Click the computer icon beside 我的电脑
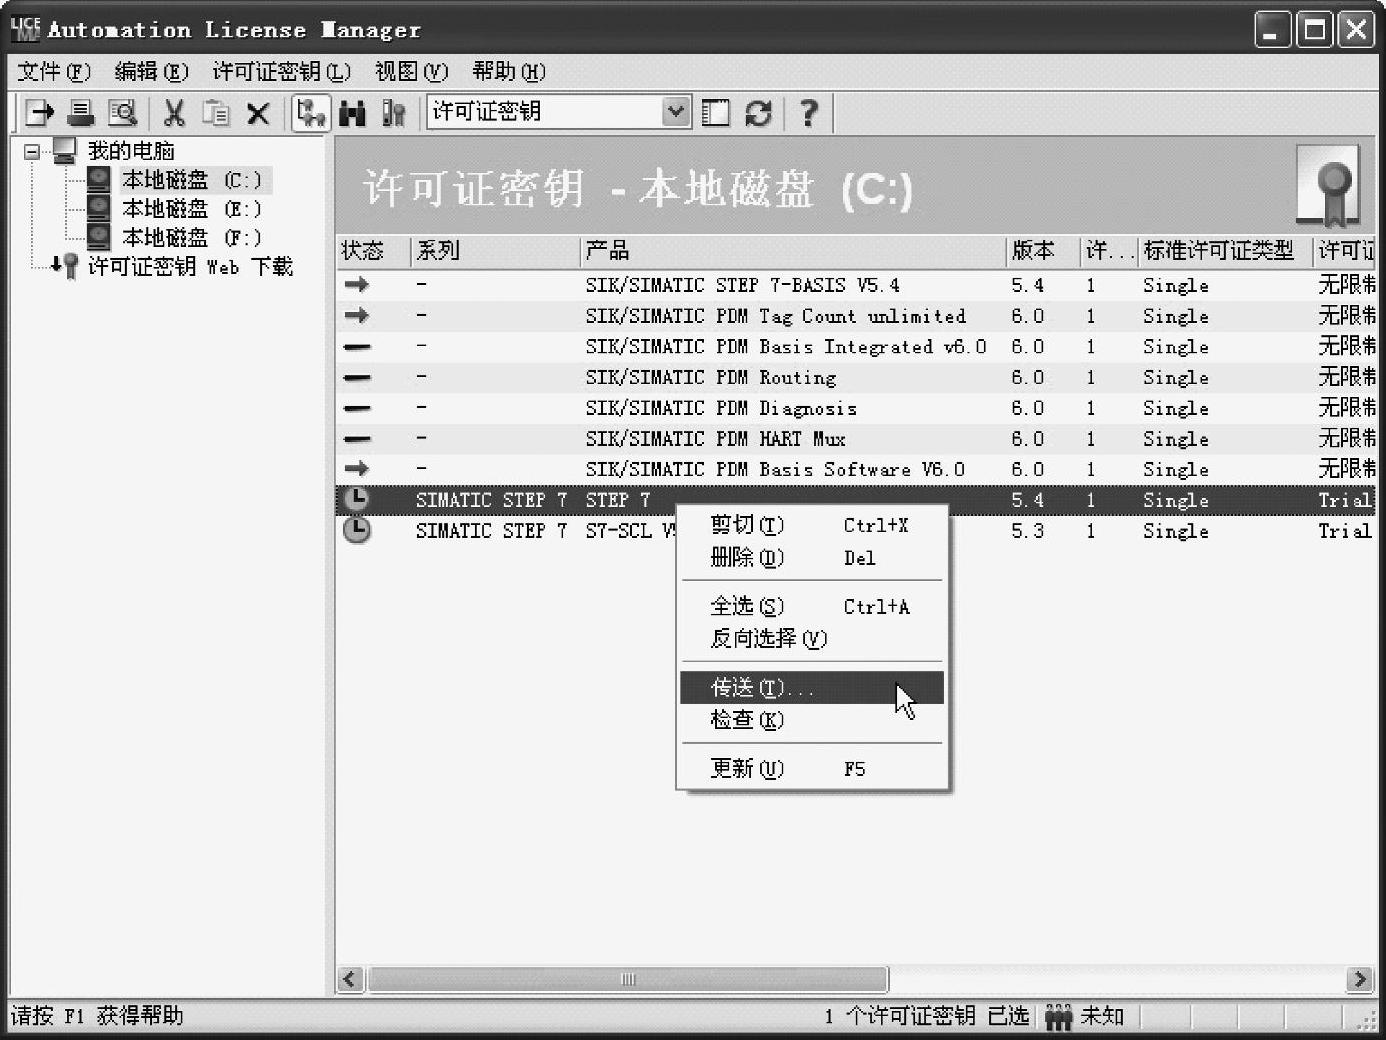The width and height of the screenshot is (1386, 1040). point(64,151)
